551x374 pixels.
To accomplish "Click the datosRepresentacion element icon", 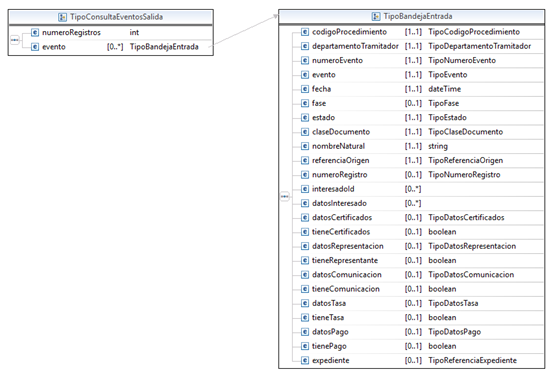I will click(x=305, y=246).
